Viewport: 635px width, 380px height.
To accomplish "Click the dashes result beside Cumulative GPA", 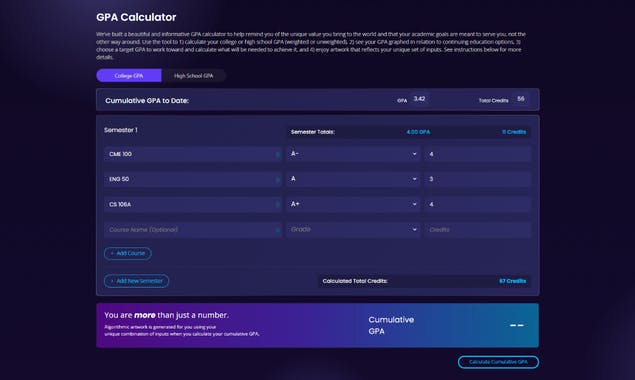I will (x=516, y=325).
